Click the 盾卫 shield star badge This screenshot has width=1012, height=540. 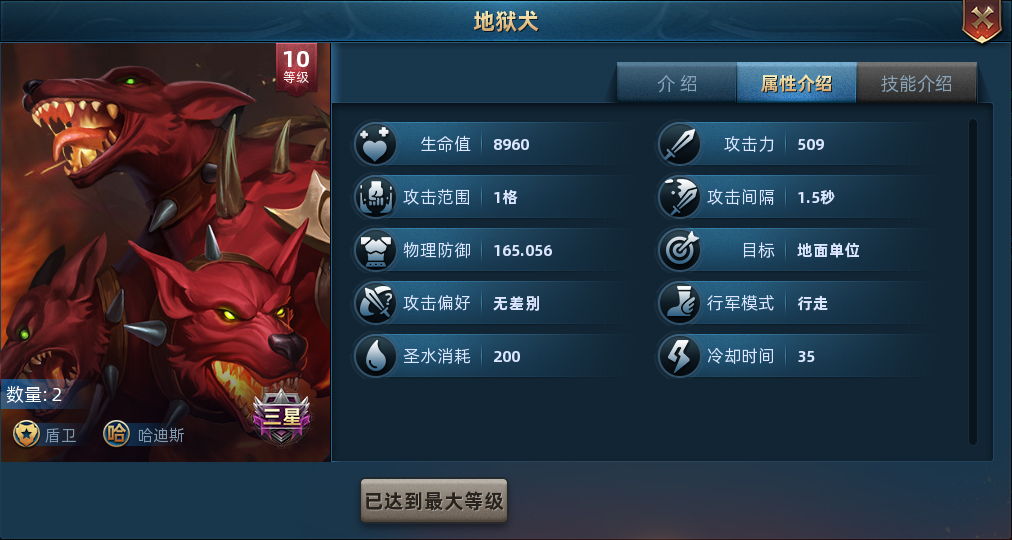click(x=26, y=435)
